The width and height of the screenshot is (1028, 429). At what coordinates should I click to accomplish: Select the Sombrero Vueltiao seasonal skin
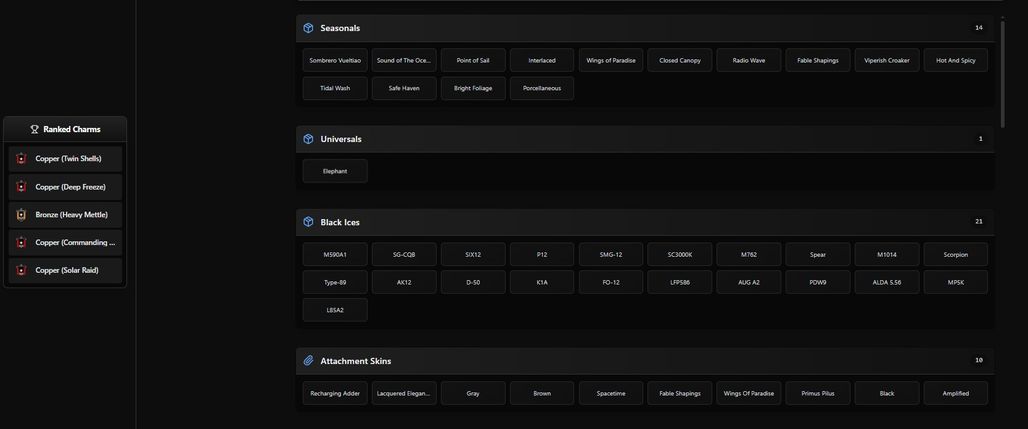[335, 60]
